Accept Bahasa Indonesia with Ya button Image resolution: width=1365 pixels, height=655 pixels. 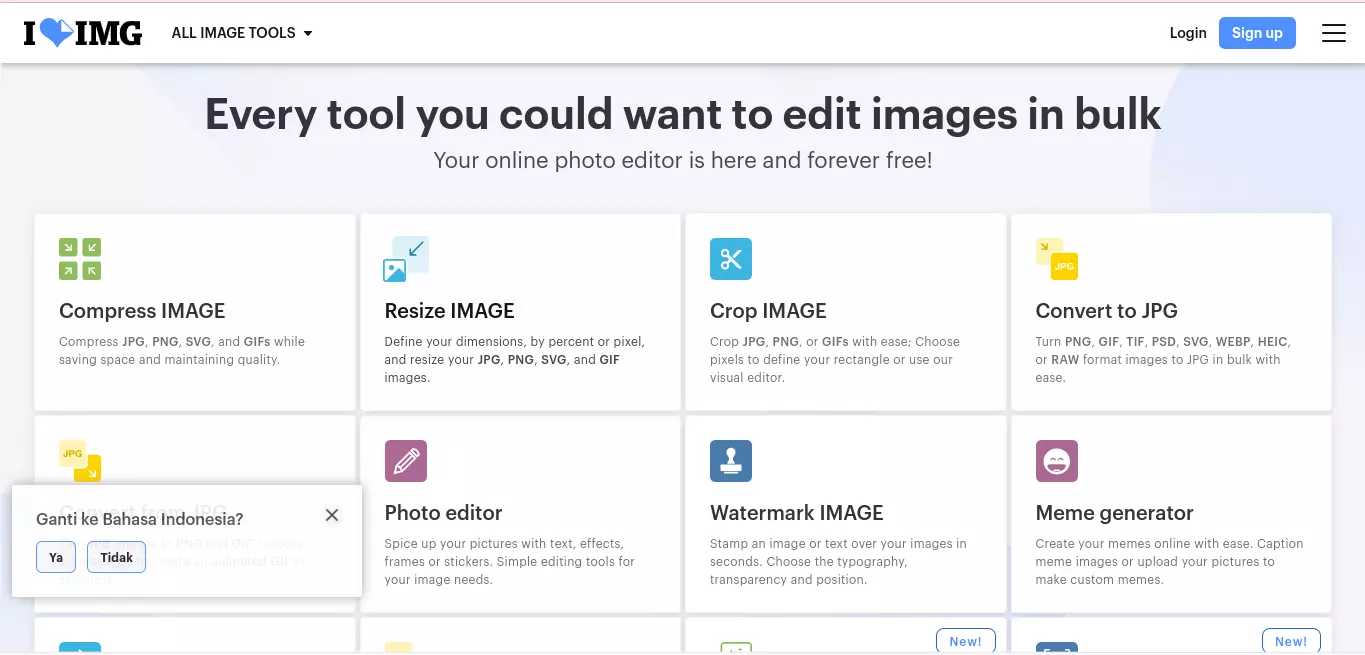(56, 557)
